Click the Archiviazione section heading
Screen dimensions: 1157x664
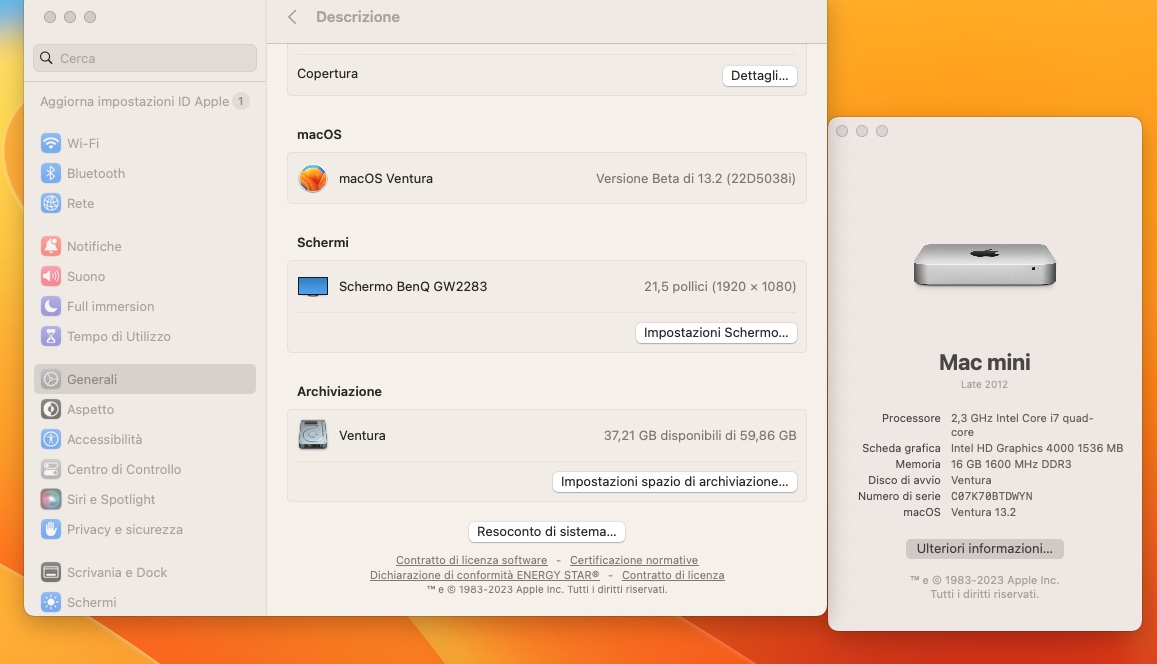[339, 392]
